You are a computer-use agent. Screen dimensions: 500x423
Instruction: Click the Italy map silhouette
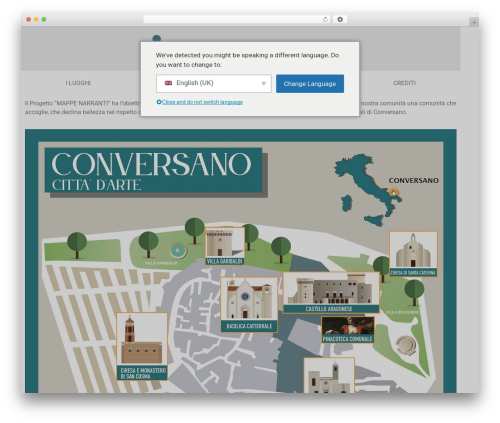pos(368,189)
